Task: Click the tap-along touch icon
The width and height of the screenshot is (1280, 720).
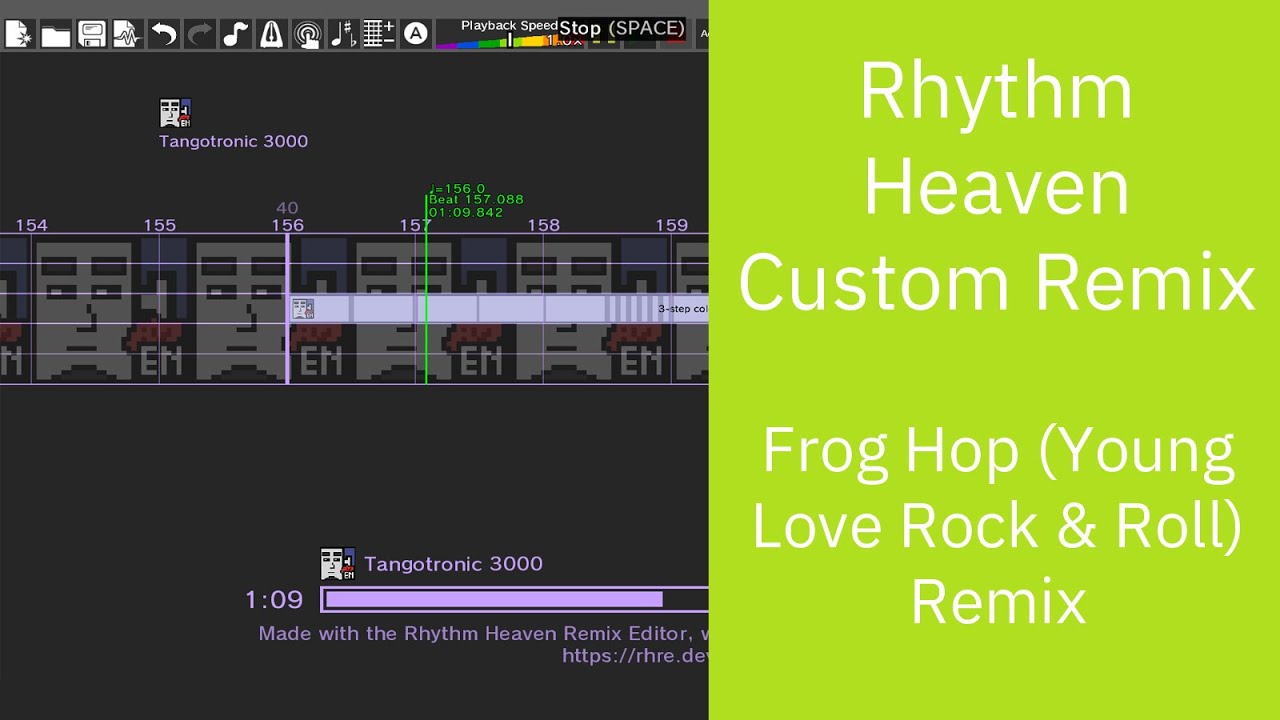Action: coord(307,34)
